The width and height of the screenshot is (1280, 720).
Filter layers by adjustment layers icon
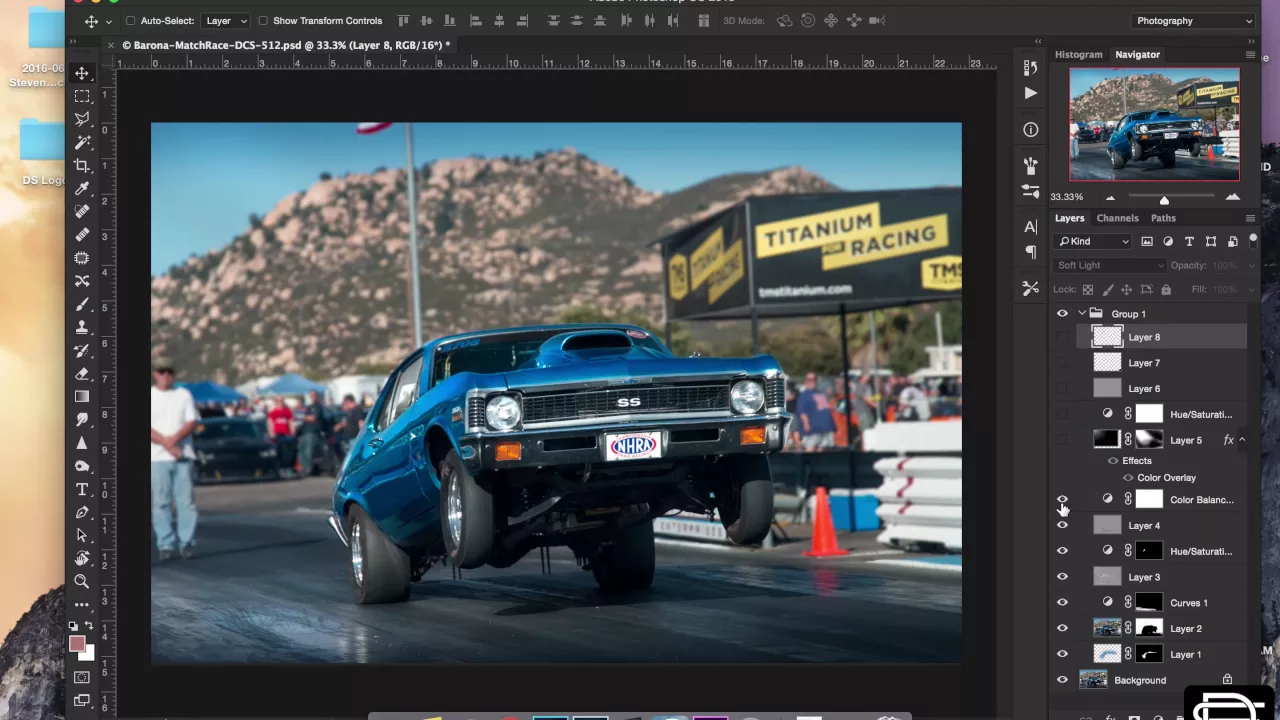[x=1168, y=241]
